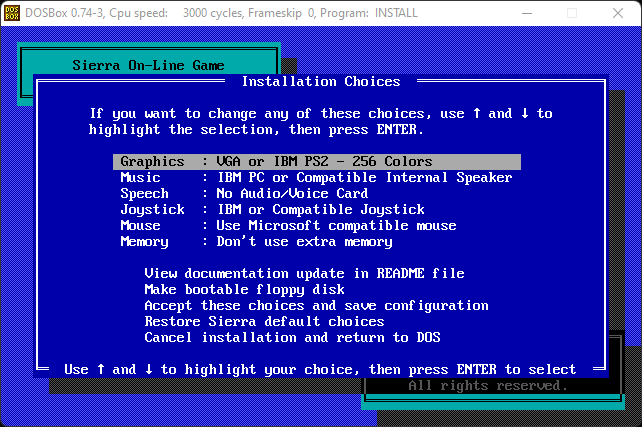Choose Cancel installation and return to DOS

(292, 337)
